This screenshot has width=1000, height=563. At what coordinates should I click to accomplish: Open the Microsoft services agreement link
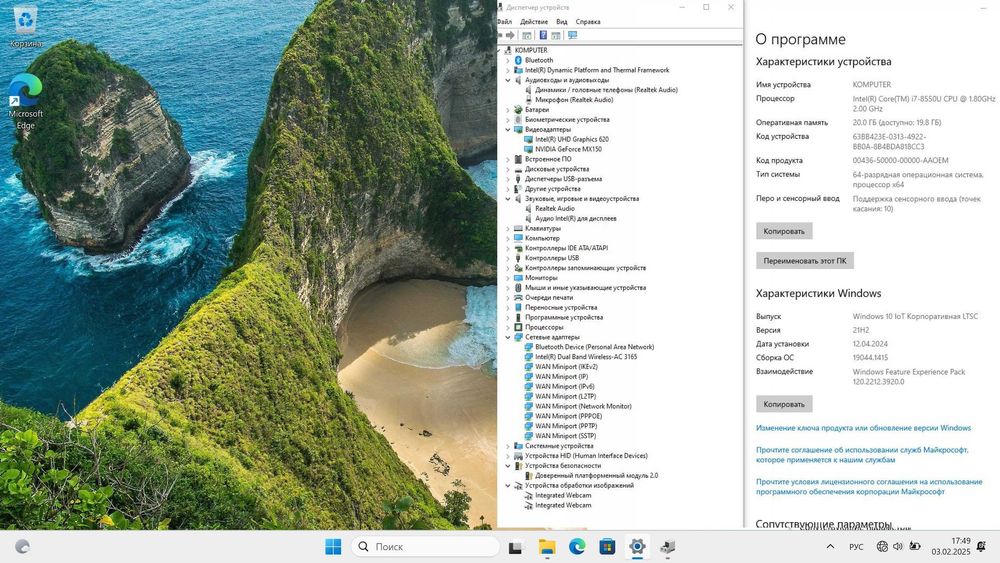[x=862, y=455]
